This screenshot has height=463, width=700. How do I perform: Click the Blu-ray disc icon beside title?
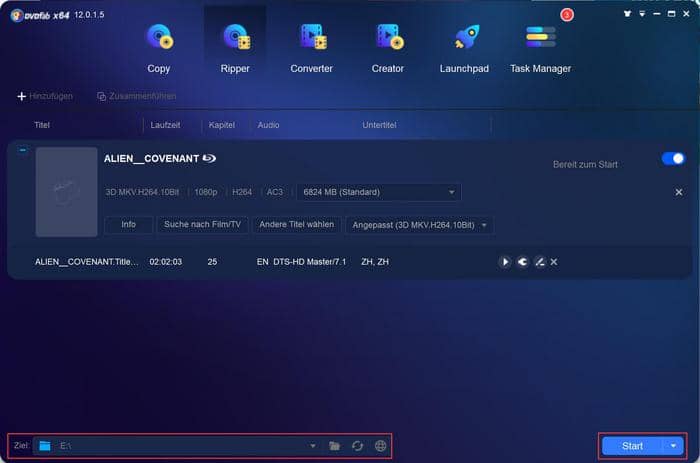tap(209, 159)
